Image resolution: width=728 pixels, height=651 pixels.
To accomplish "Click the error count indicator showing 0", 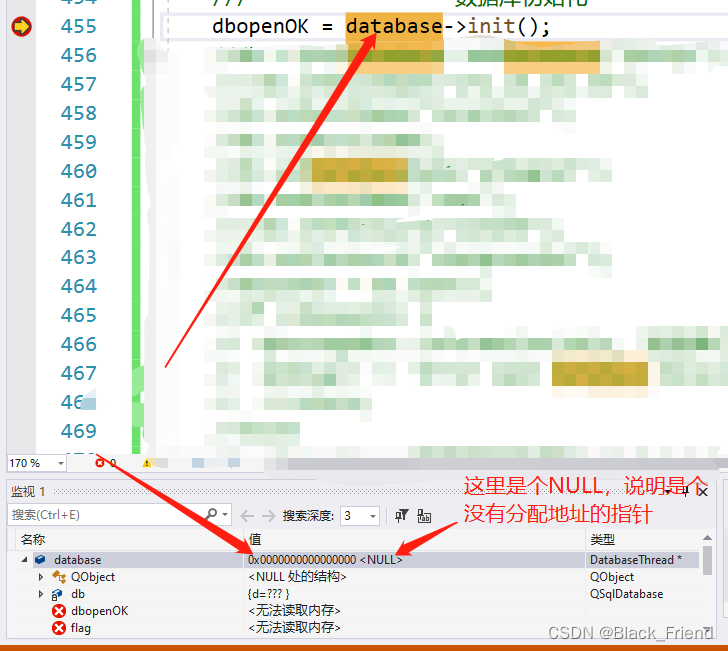I will [106, 463].
